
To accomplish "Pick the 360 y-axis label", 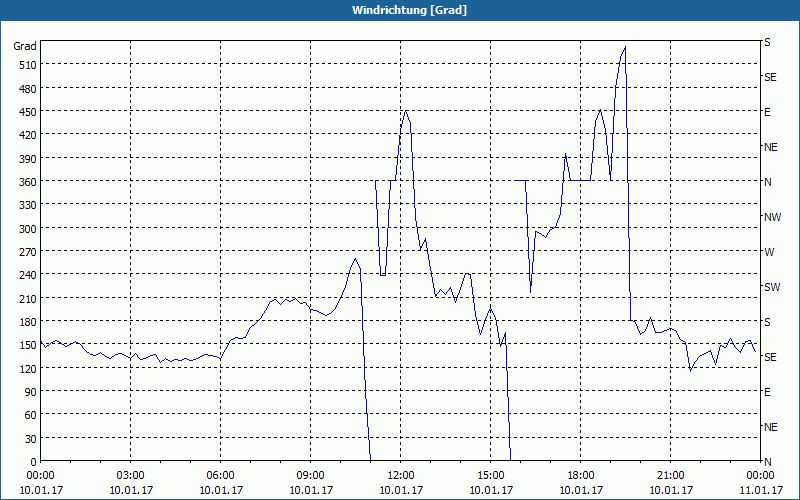I will pos(28,182).
